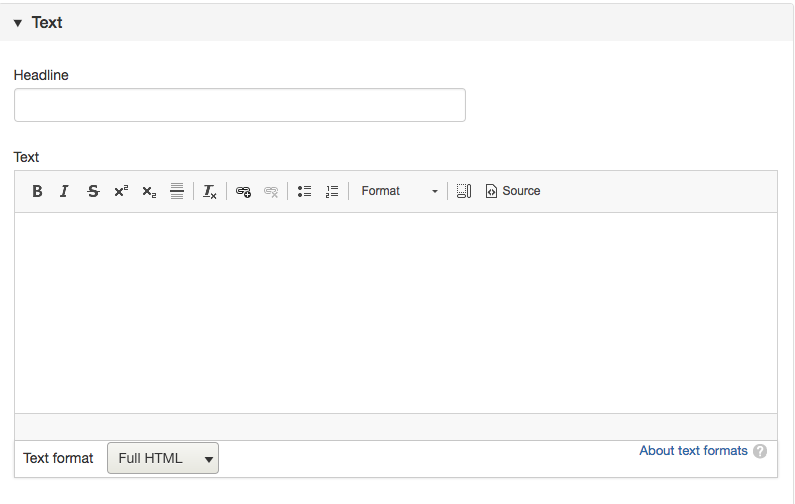795x504 pixels.
Task: Switch editor to Source view
Action: [x=512, y=191]
